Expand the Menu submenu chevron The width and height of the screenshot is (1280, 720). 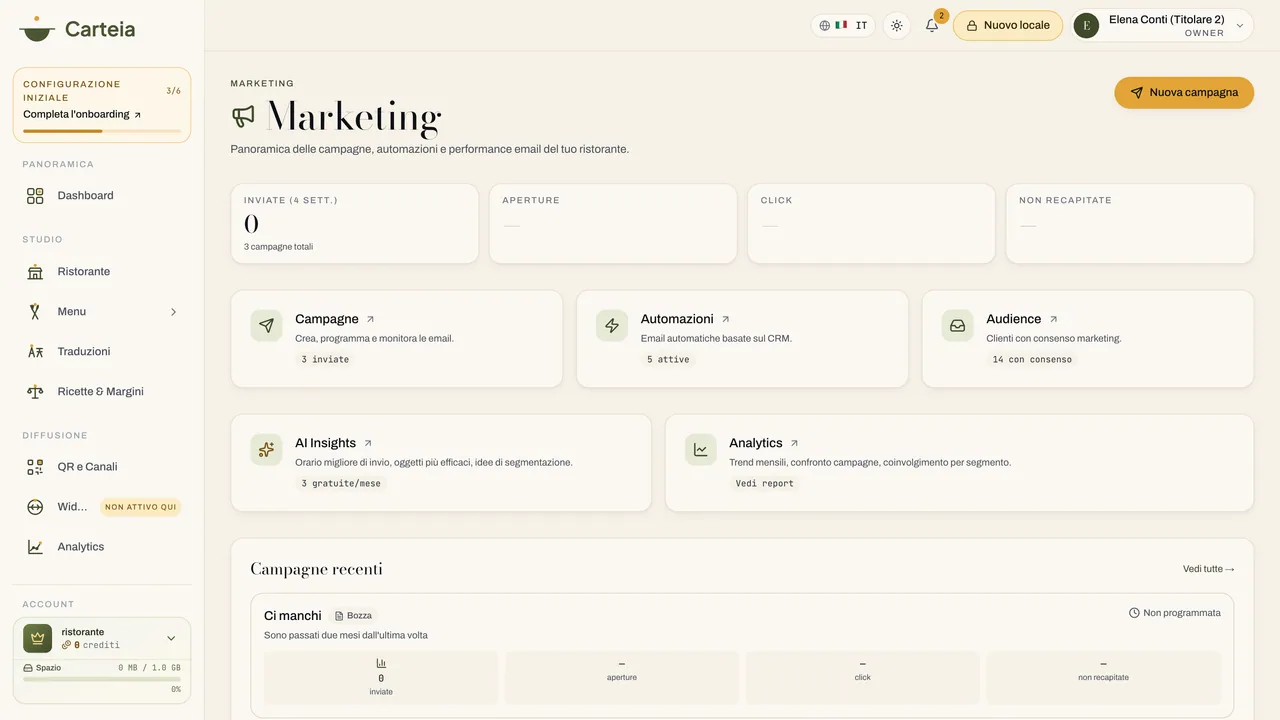tap(173, 312)
